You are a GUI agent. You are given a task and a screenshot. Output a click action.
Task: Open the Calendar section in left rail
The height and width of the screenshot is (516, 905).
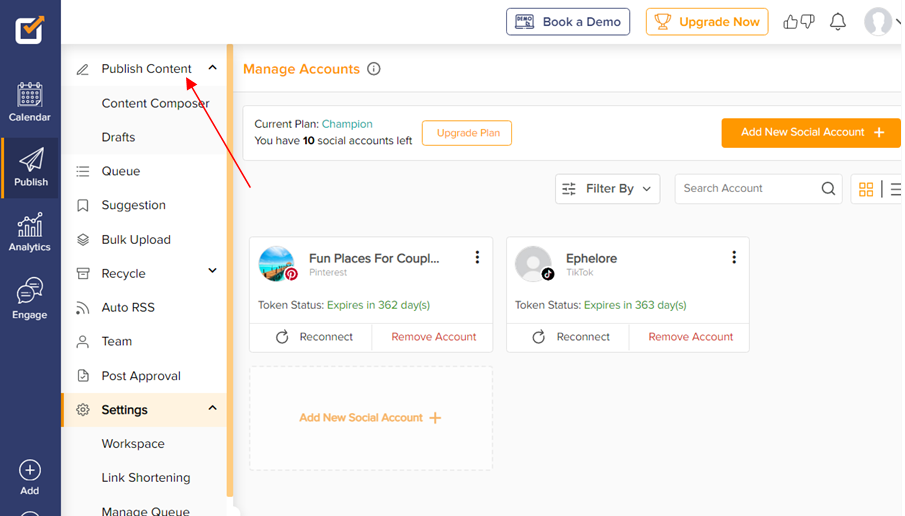pyautogui.click(x=29, y=102)
